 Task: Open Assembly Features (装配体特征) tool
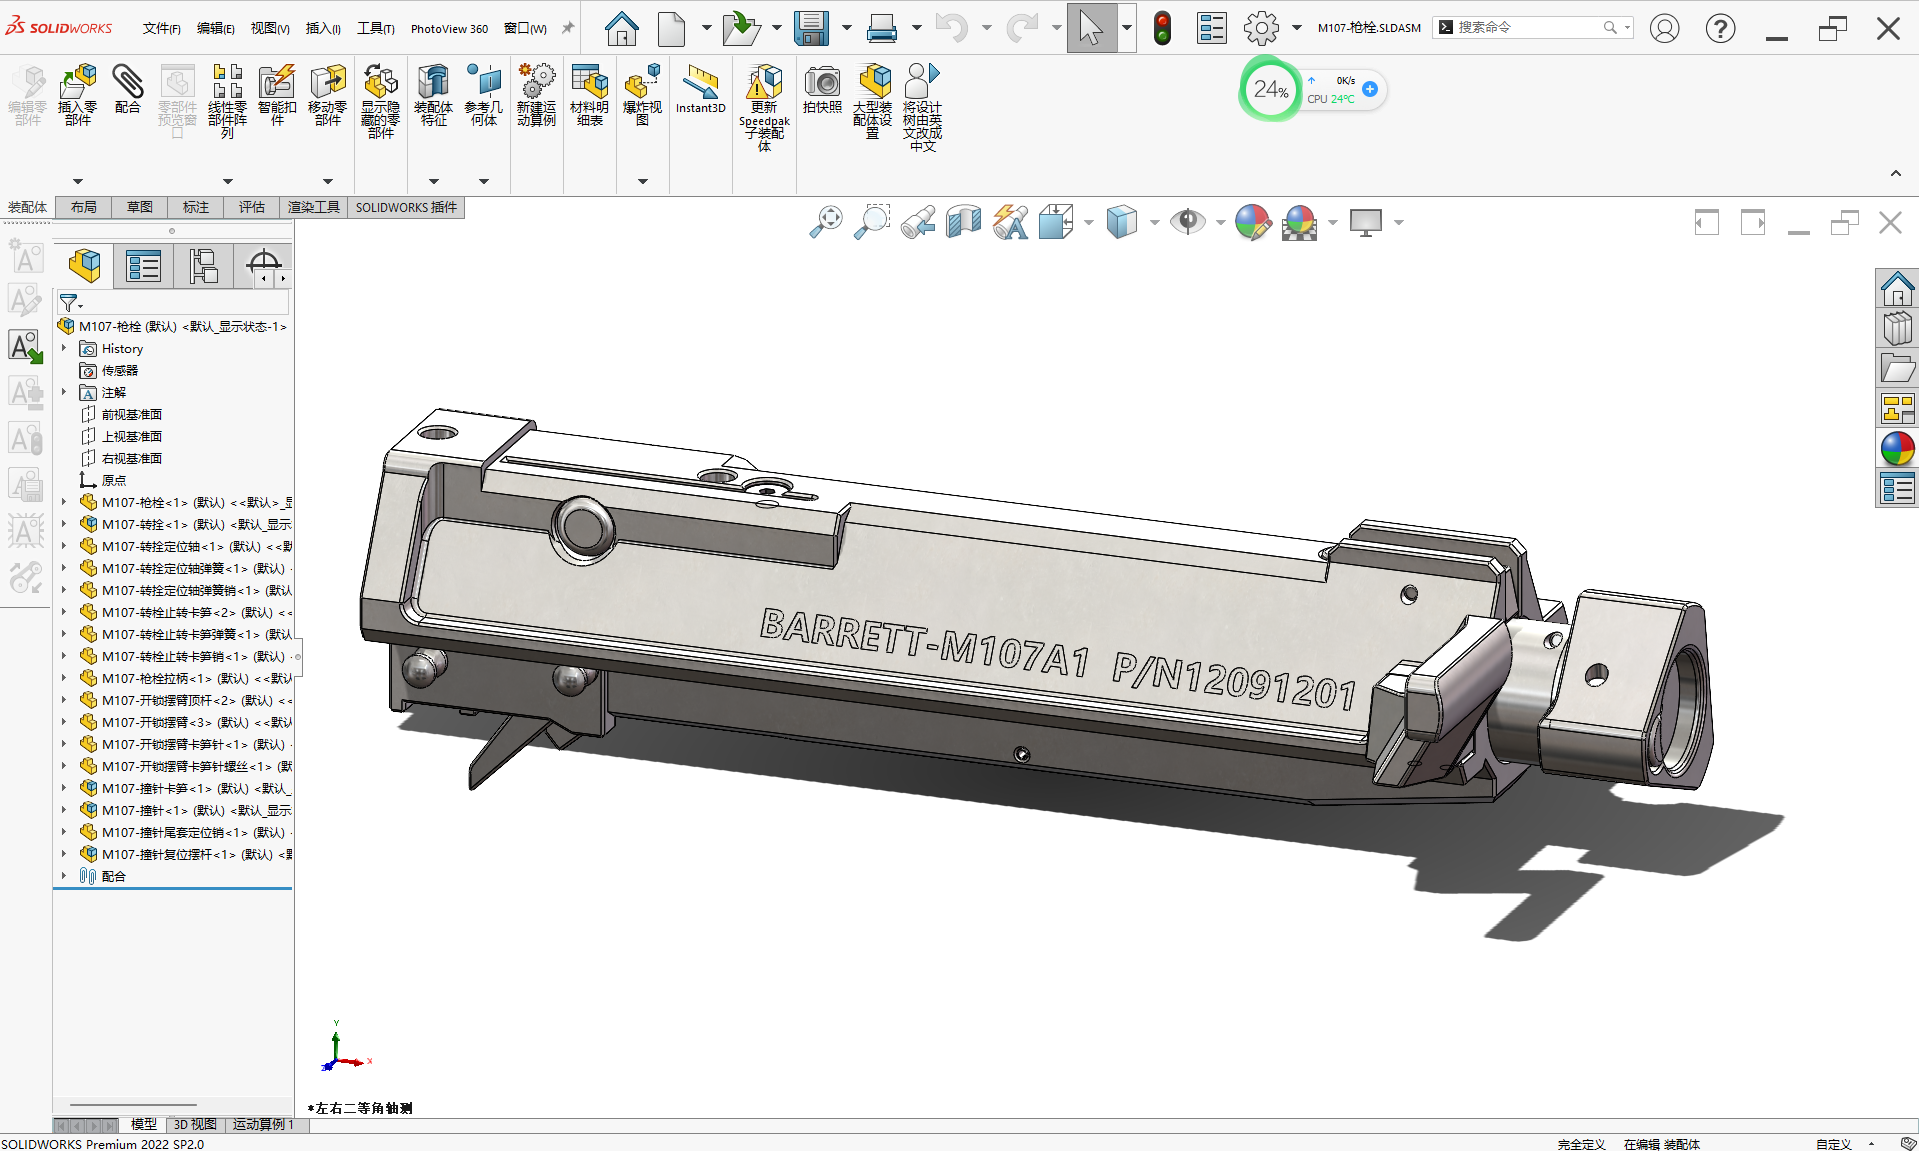click(433, 95)
